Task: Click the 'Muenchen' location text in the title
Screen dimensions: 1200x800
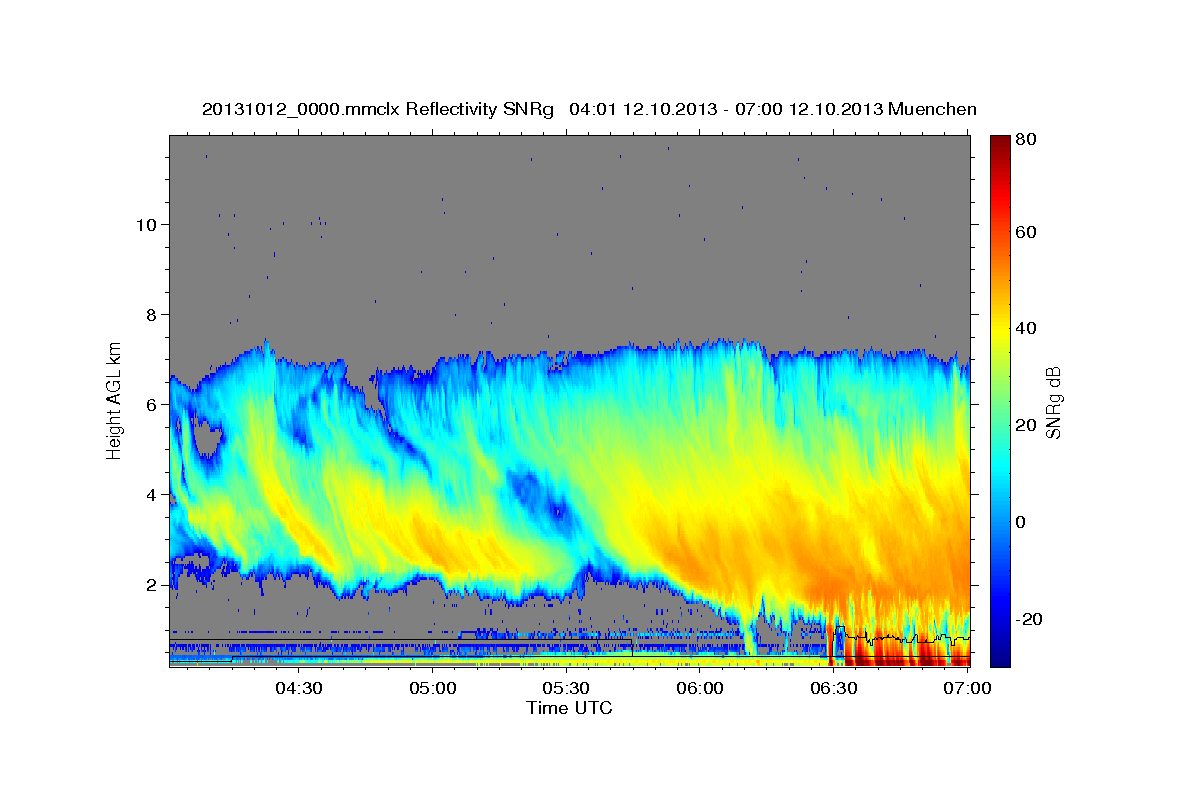Action: [x=932, y=109]
